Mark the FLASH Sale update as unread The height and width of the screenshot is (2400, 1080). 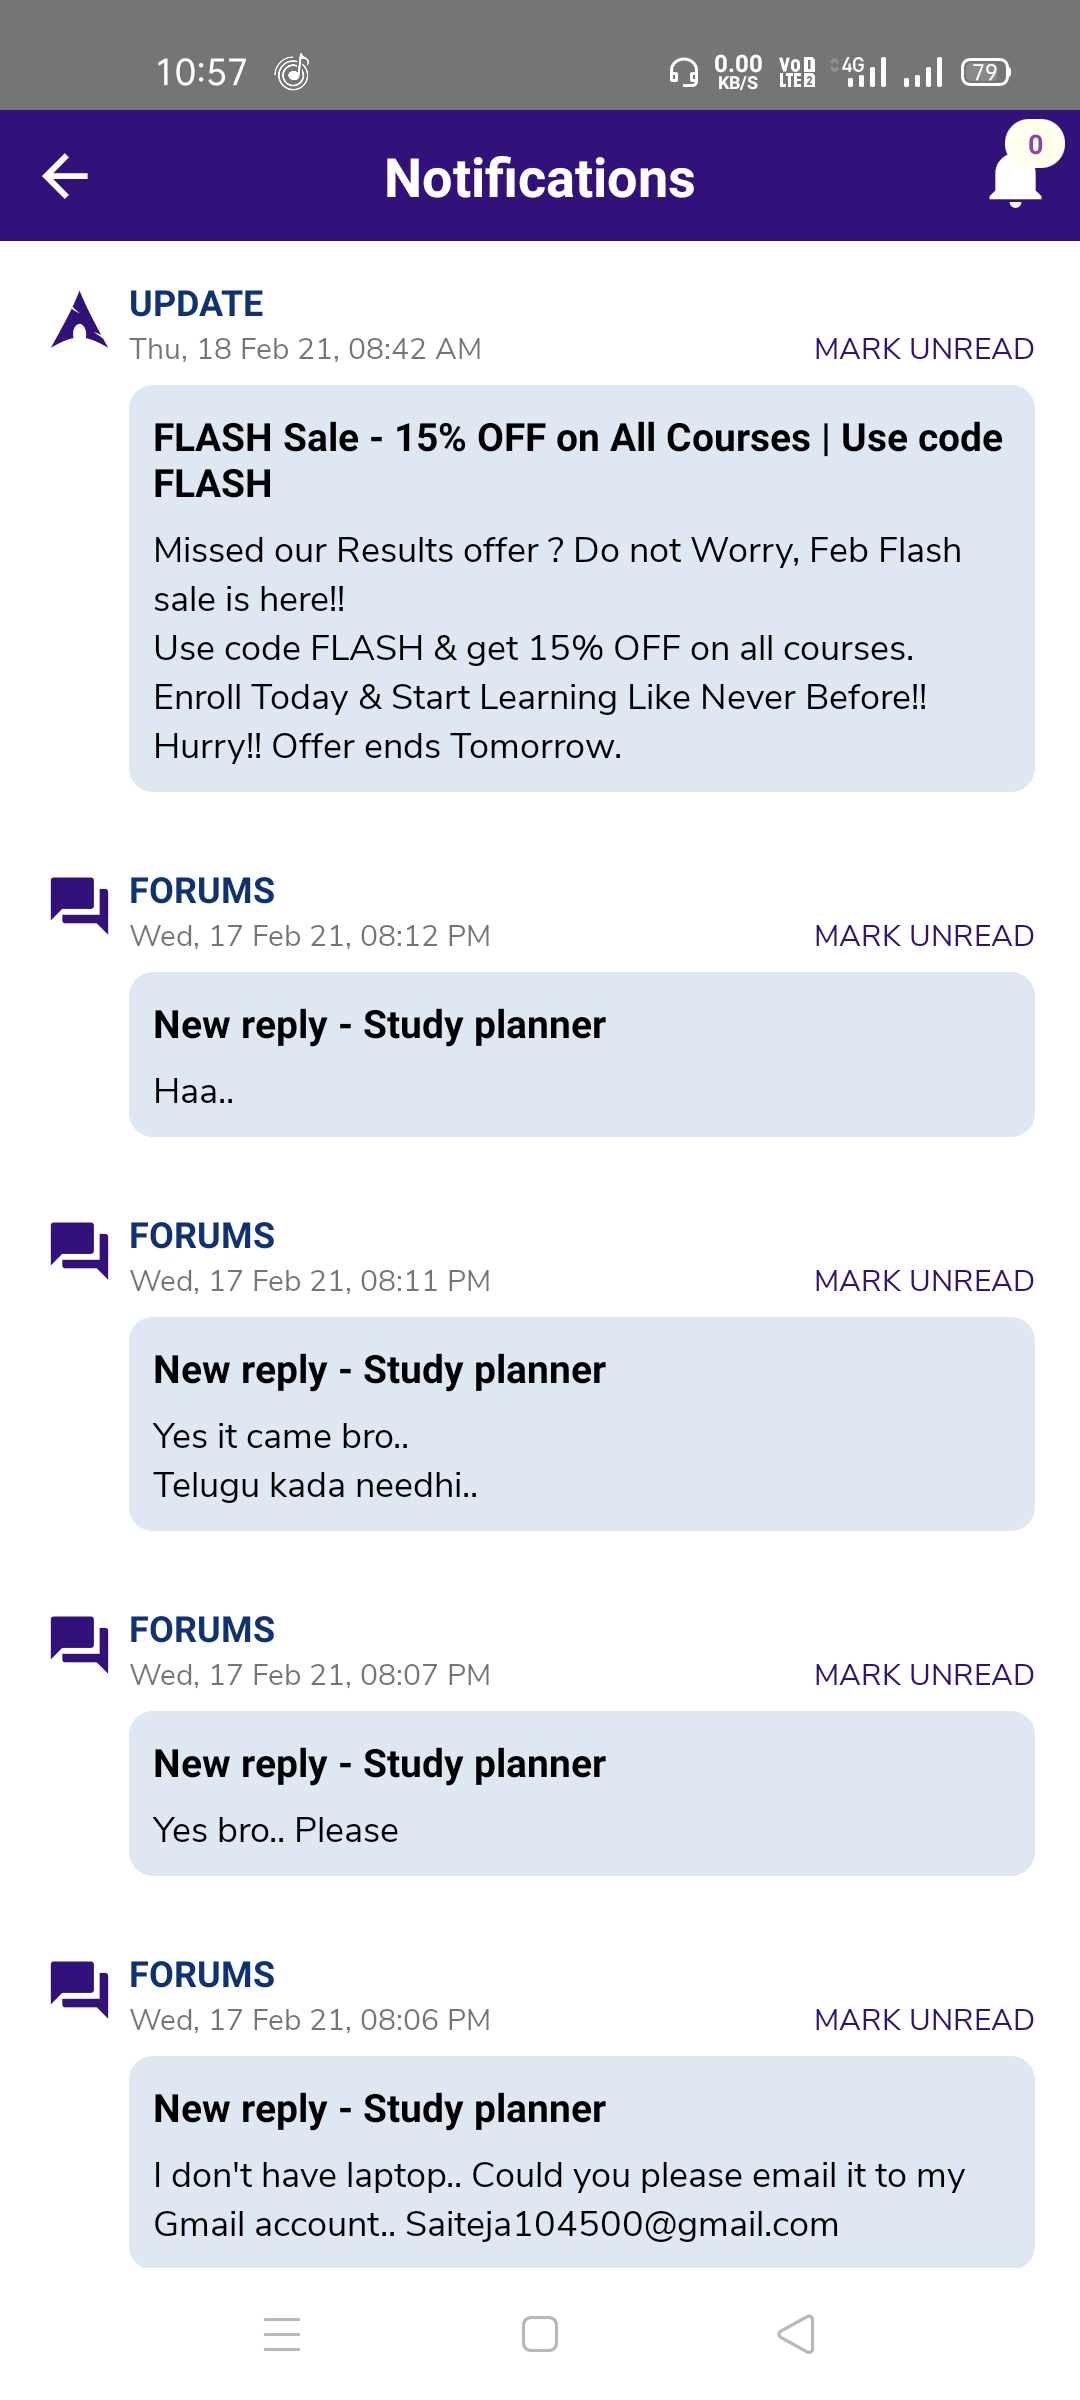pyautogui.click(x=923, y=349)
